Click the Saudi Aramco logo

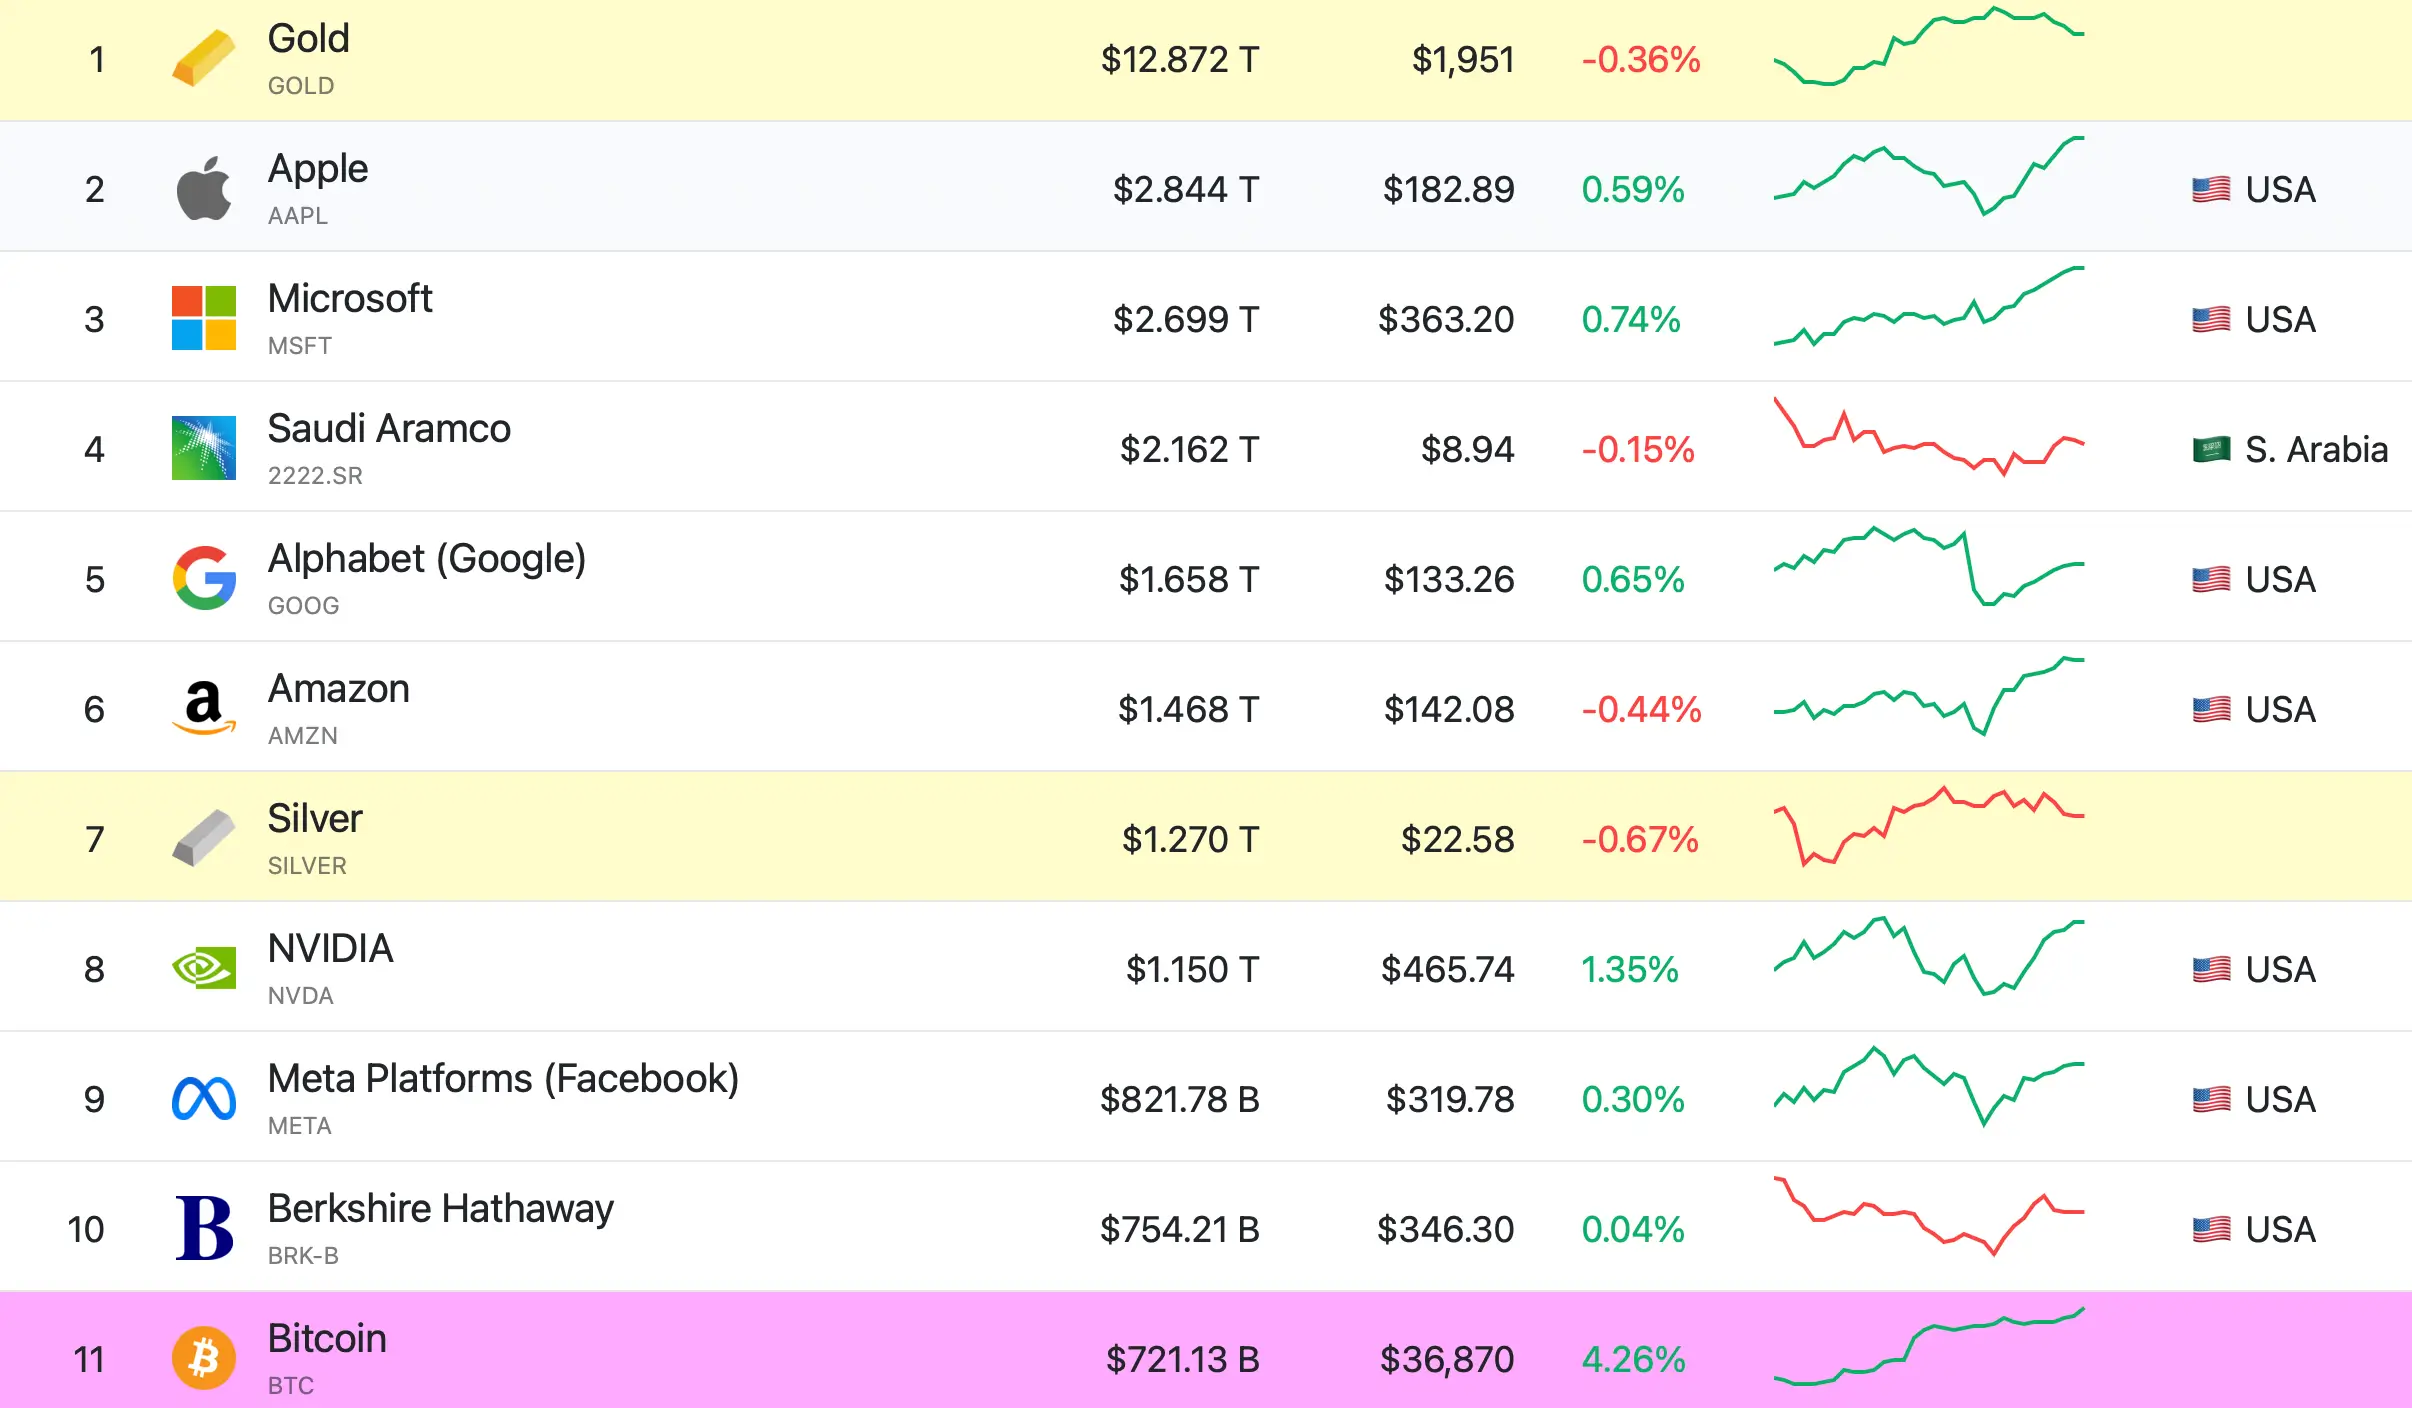coord(203,448)
